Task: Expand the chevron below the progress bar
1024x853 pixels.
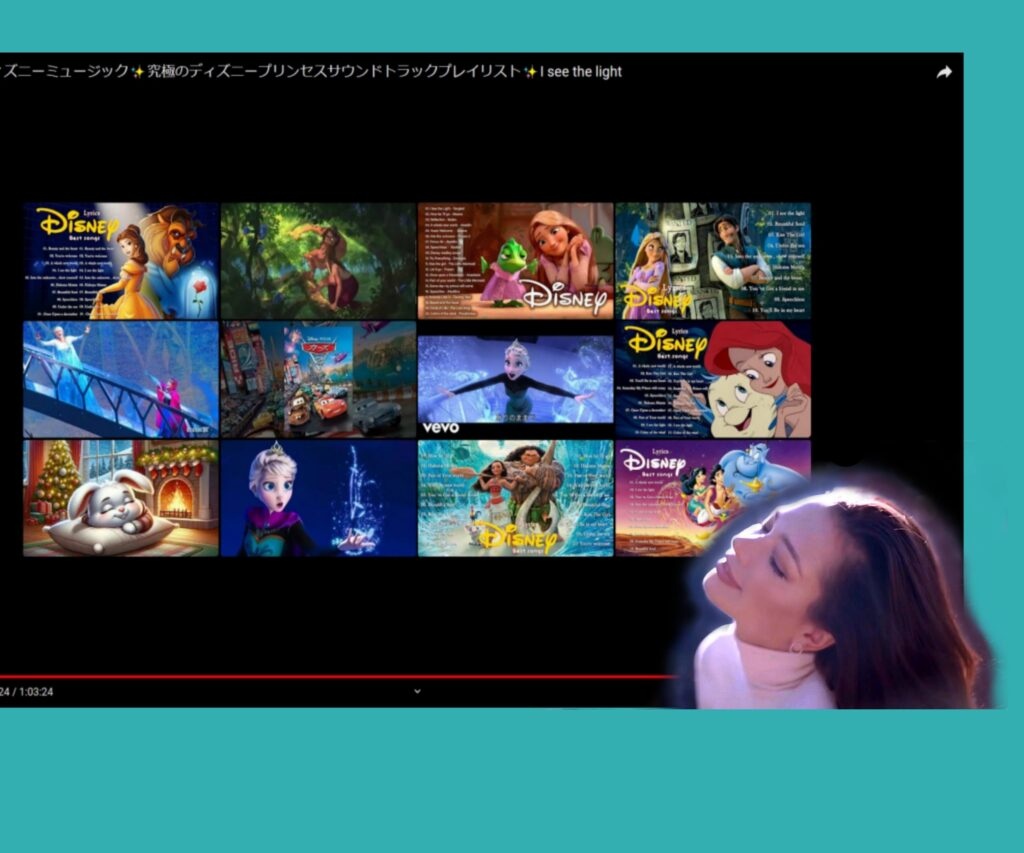Action: pos(417,691)
